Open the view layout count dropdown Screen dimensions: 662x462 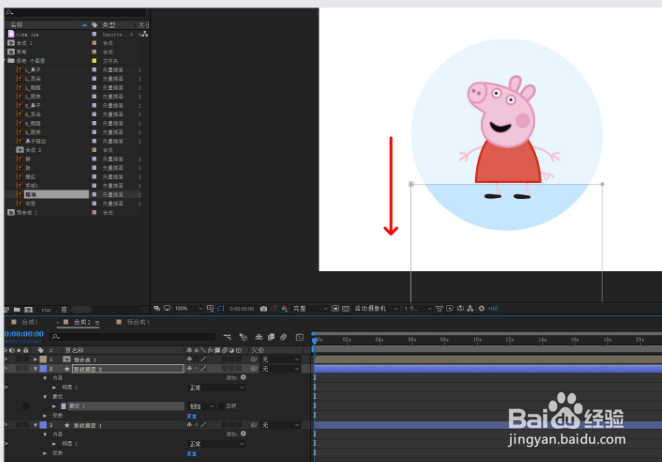point(417,309)
